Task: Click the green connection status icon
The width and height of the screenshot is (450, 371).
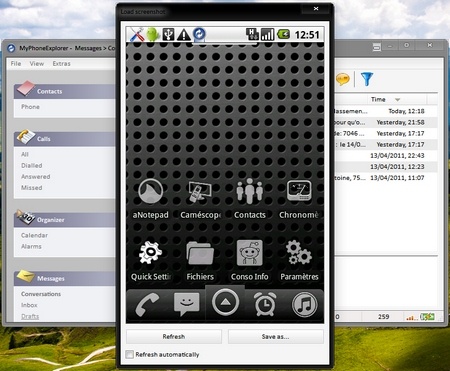Action: point(427,316)
